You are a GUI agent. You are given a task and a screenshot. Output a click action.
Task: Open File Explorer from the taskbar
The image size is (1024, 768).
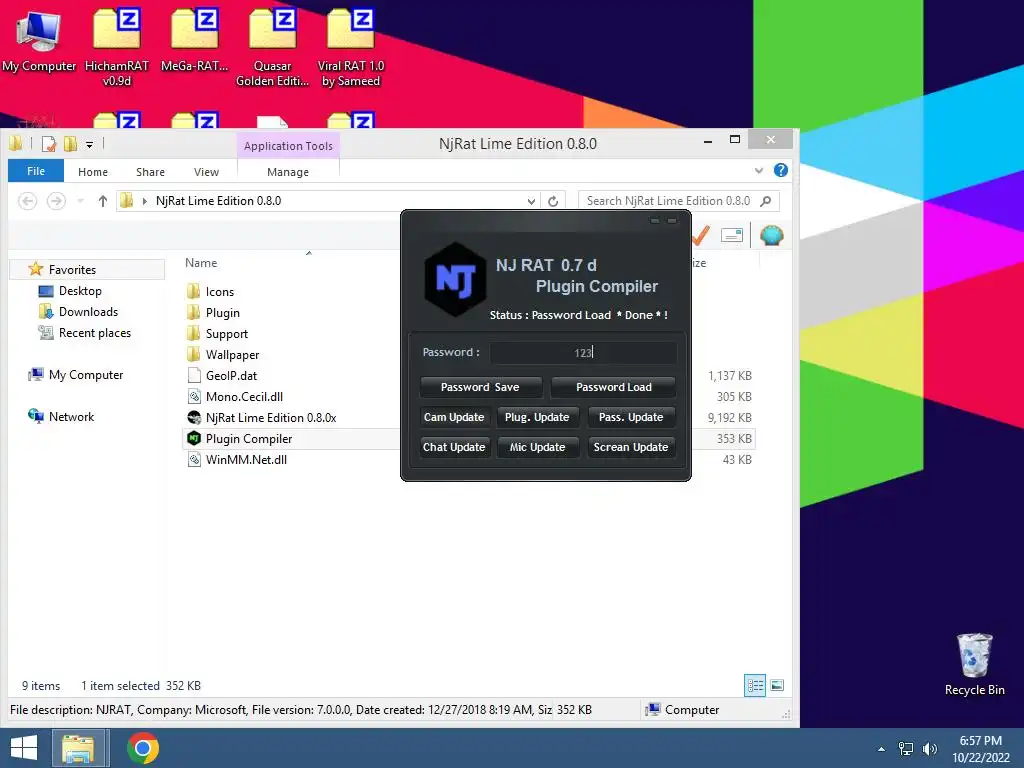coord(78,748)
